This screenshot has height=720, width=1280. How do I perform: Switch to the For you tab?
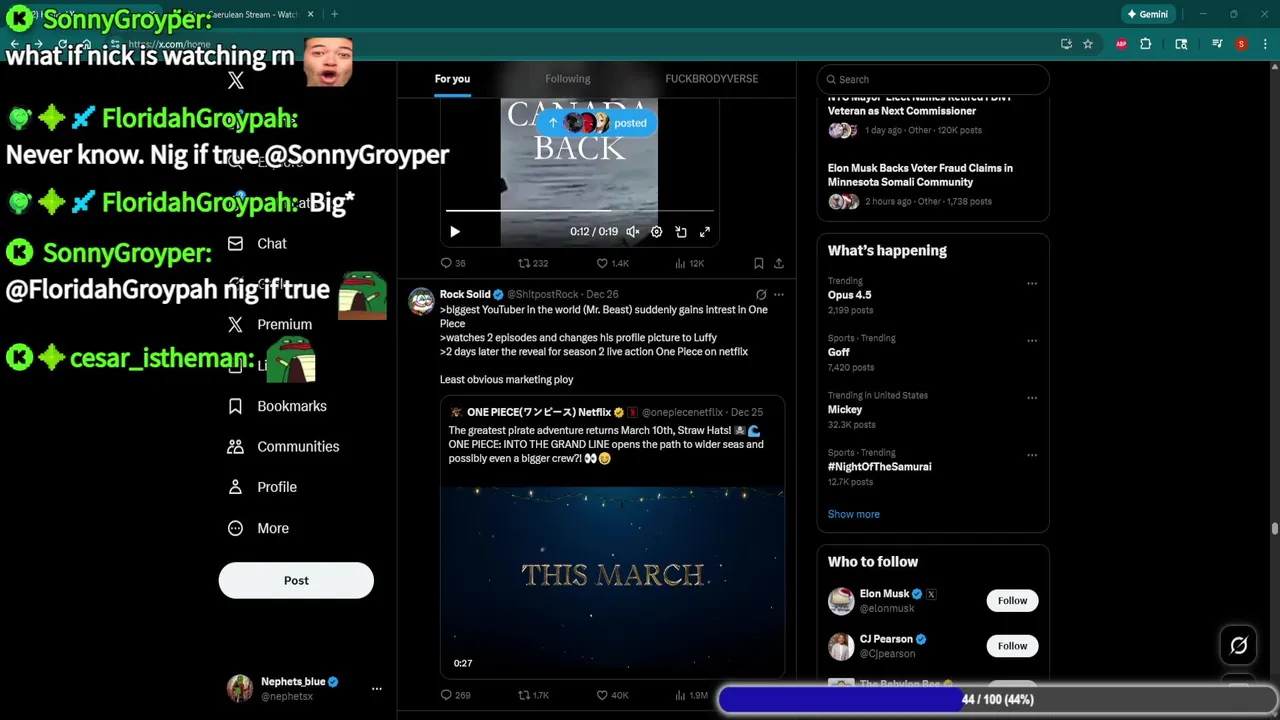[452, 79]
